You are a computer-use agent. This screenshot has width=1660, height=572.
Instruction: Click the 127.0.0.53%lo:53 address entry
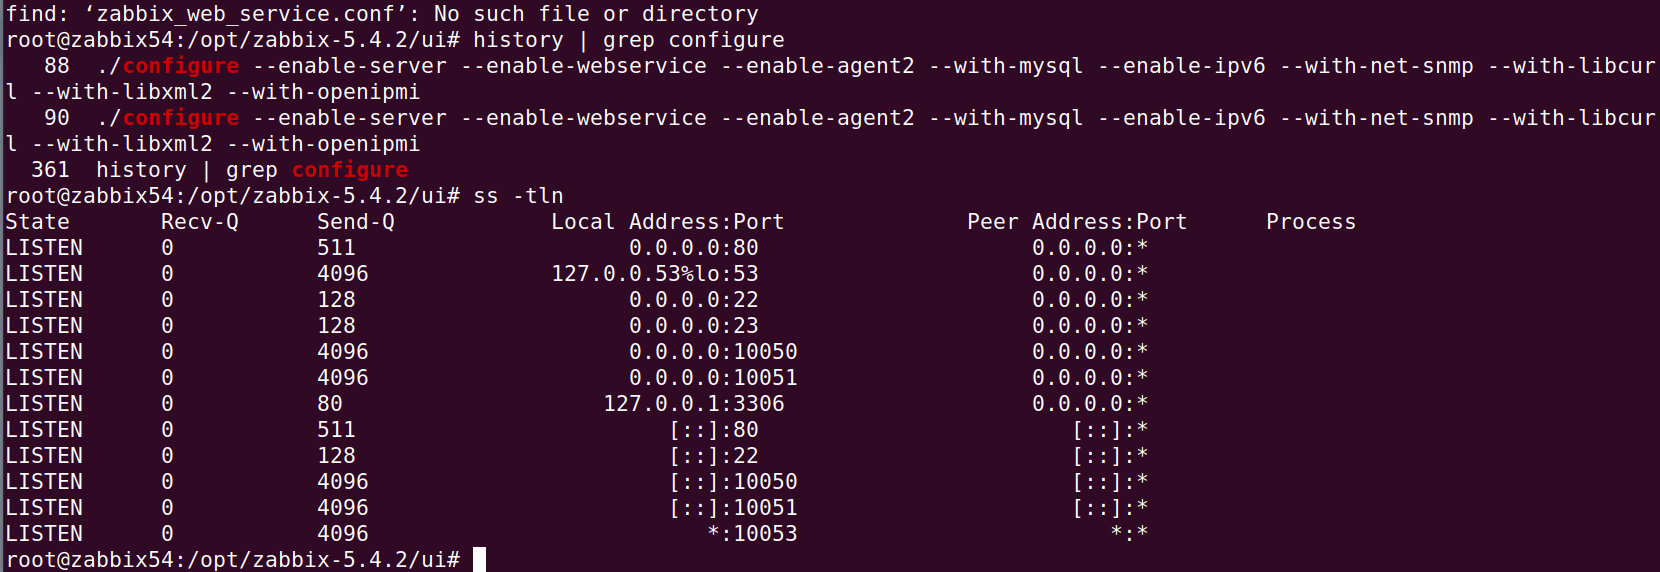655,274
